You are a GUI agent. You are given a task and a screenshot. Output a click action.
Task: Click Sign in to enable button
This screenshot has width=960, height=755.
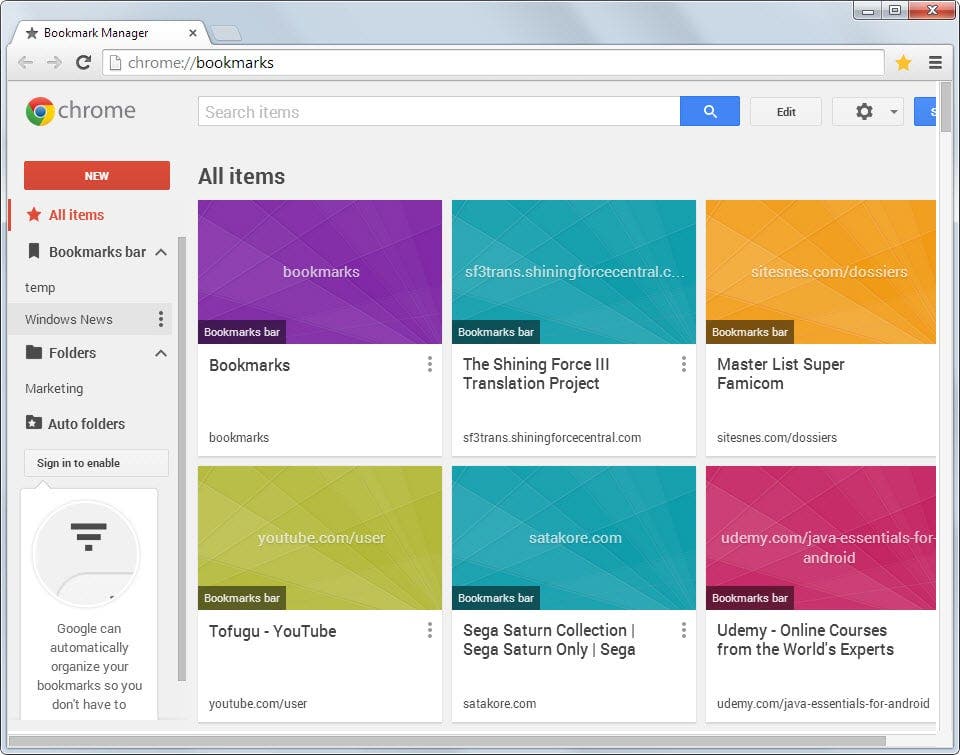point(96,463)
